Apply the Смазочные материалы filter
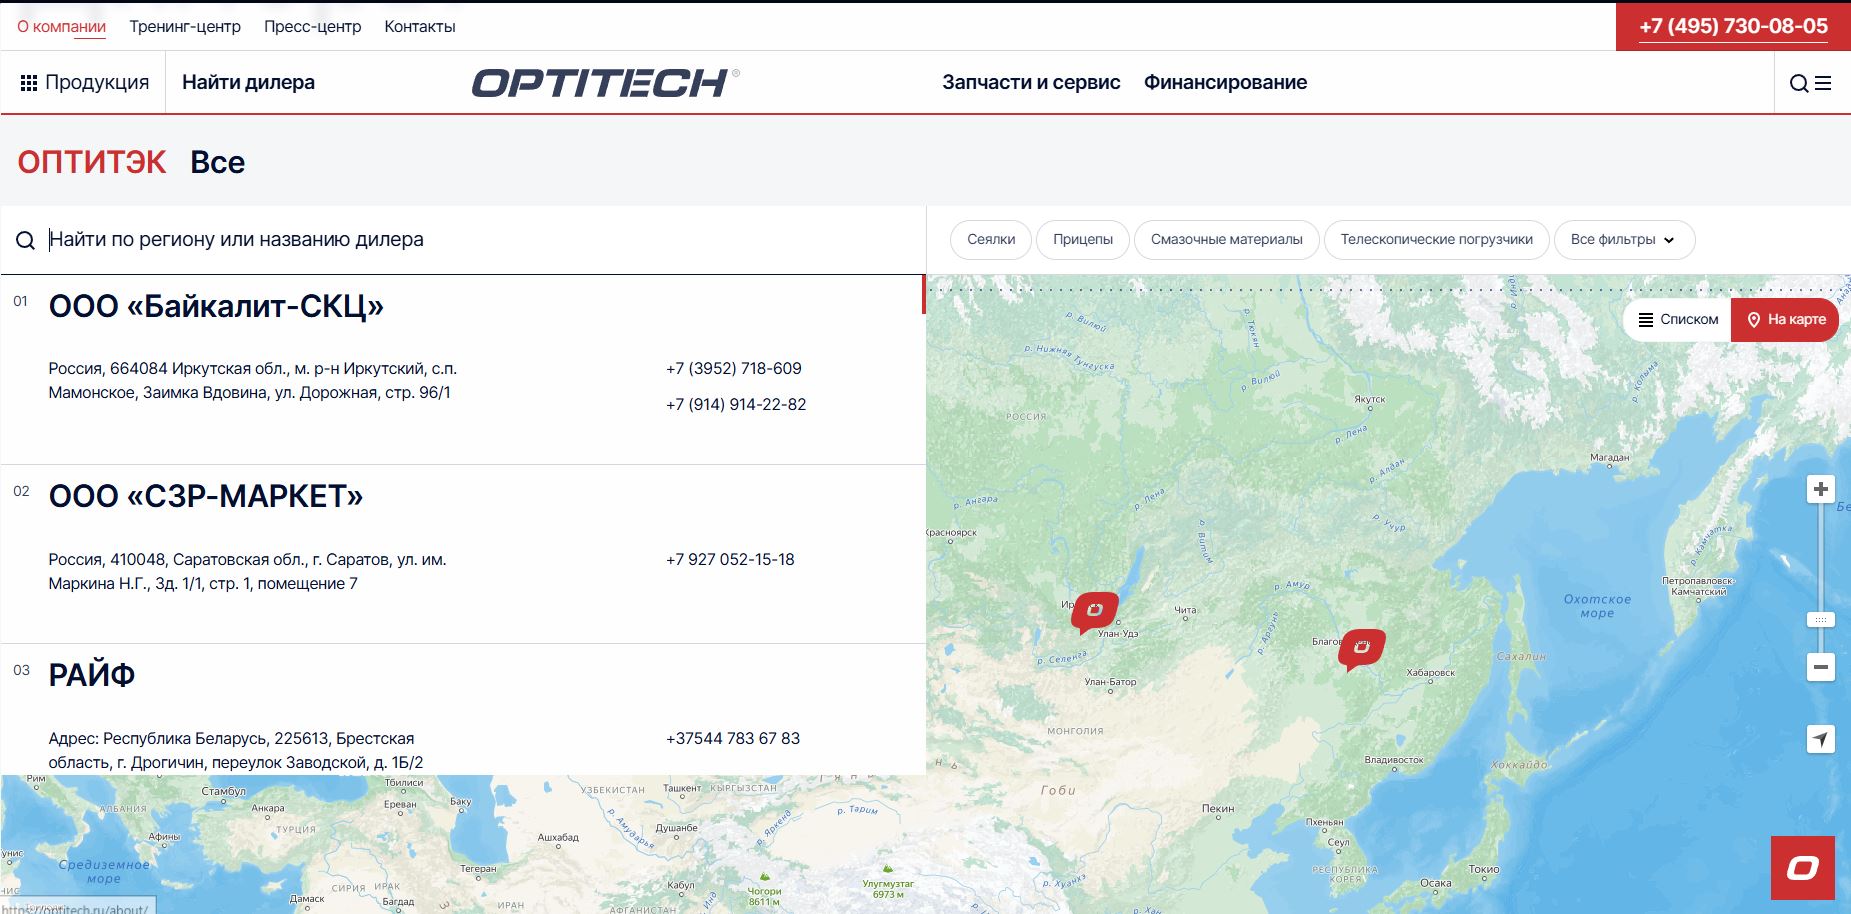Viewport: 1851px width, 914px height. coord(1227,240)
